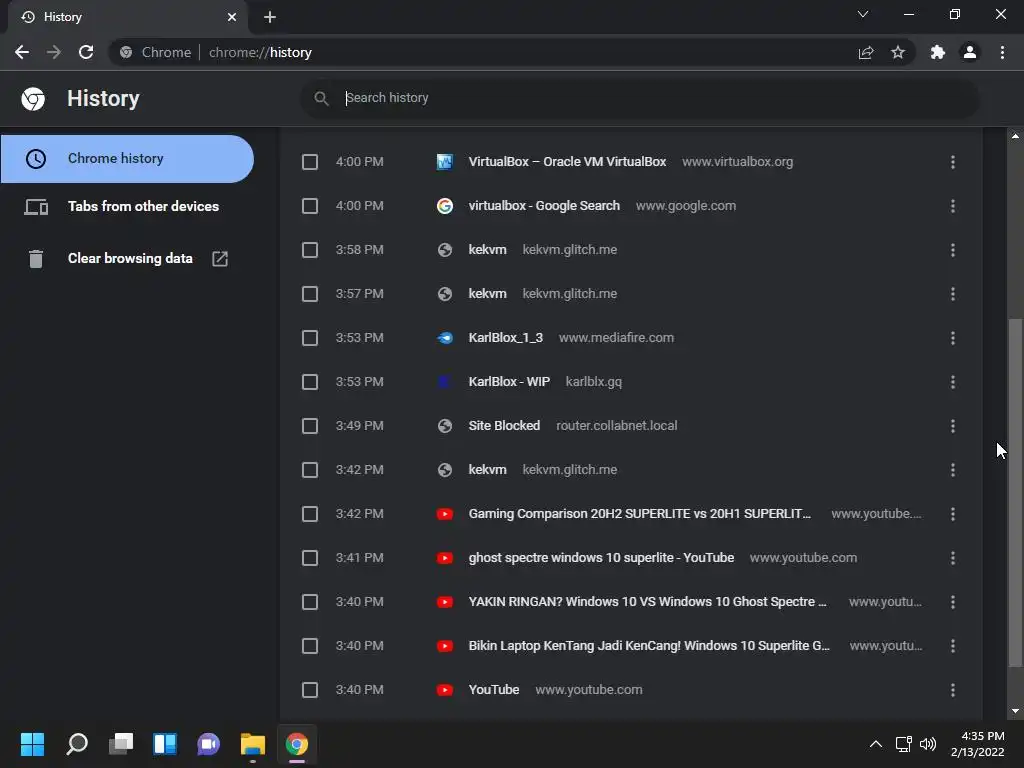Click the scrollbar down arrow
1024x768 pixels.
[x=1015, y=711]
